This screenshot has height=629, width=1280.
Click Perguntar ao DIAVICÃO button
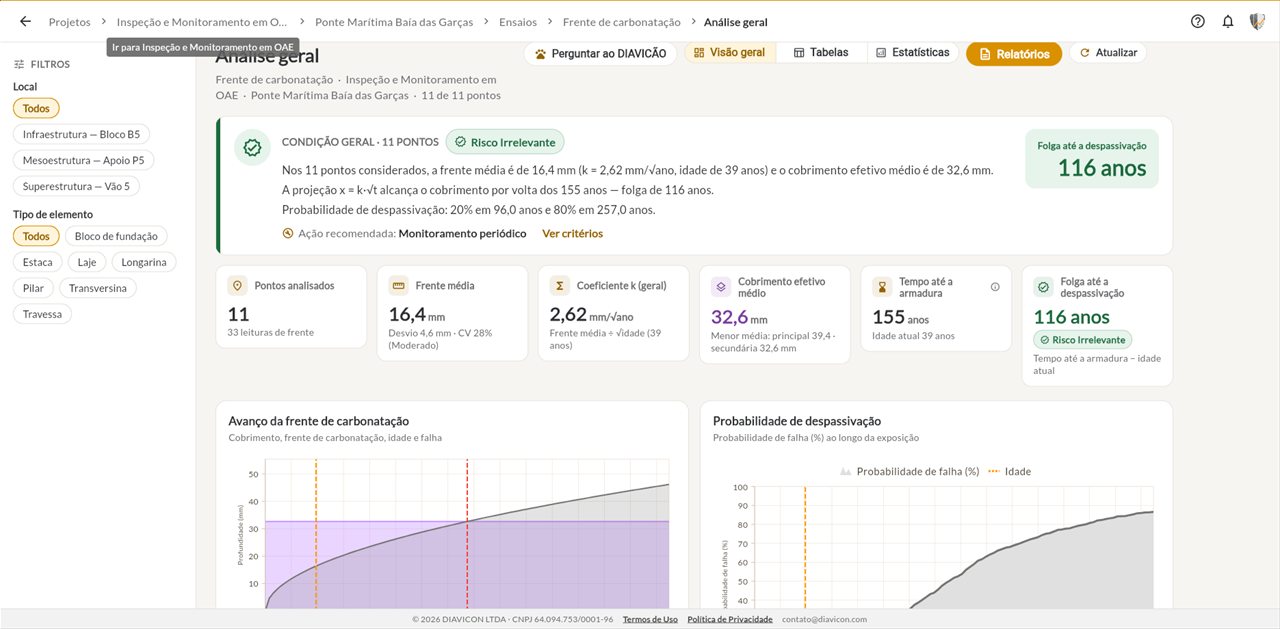(x=600, y=54)
